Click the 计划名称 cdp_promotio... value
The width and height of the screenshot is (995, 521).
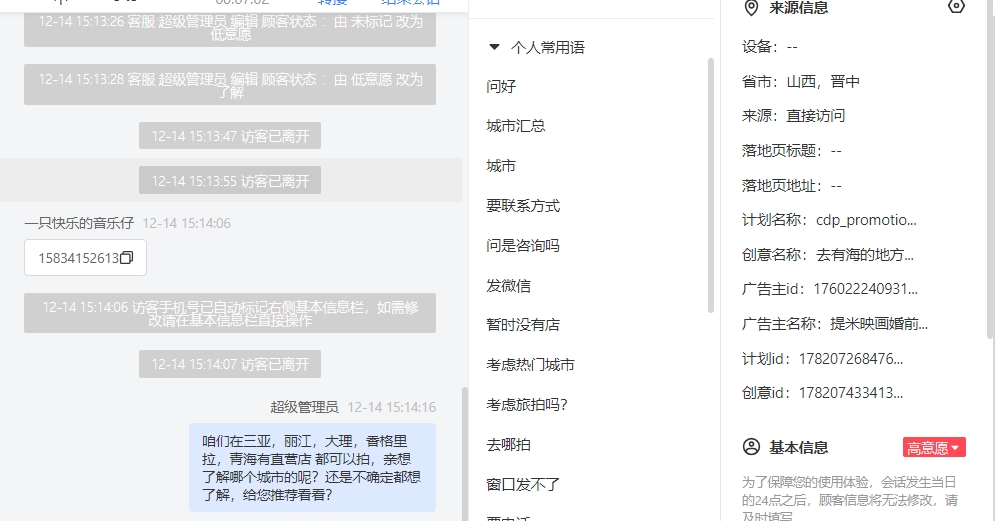coord(866,220)
